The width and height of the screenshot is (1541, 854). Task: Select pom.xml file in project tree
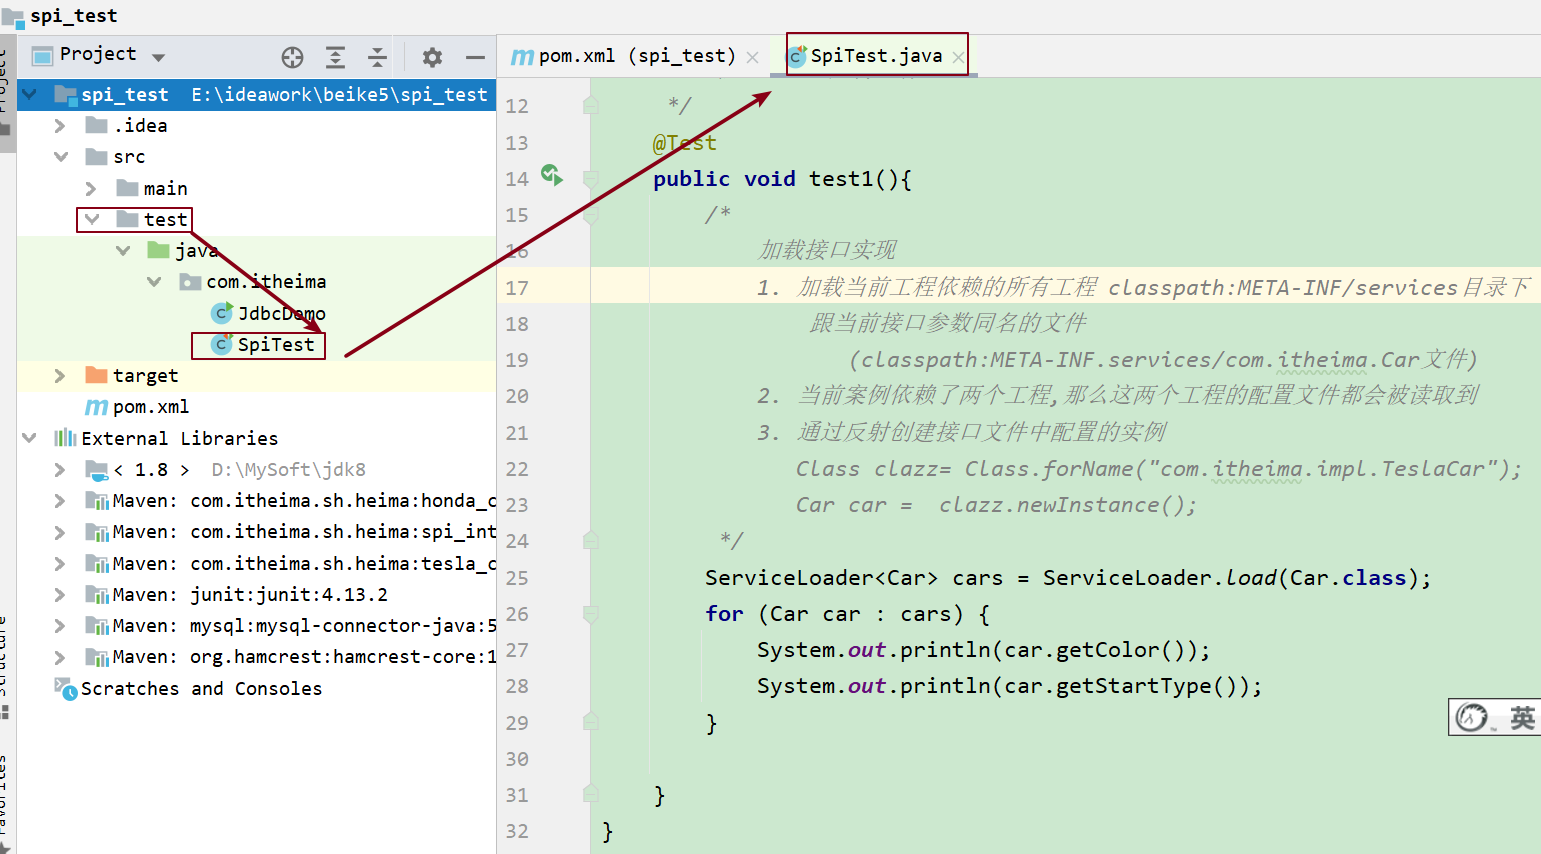tap(150, 407)
